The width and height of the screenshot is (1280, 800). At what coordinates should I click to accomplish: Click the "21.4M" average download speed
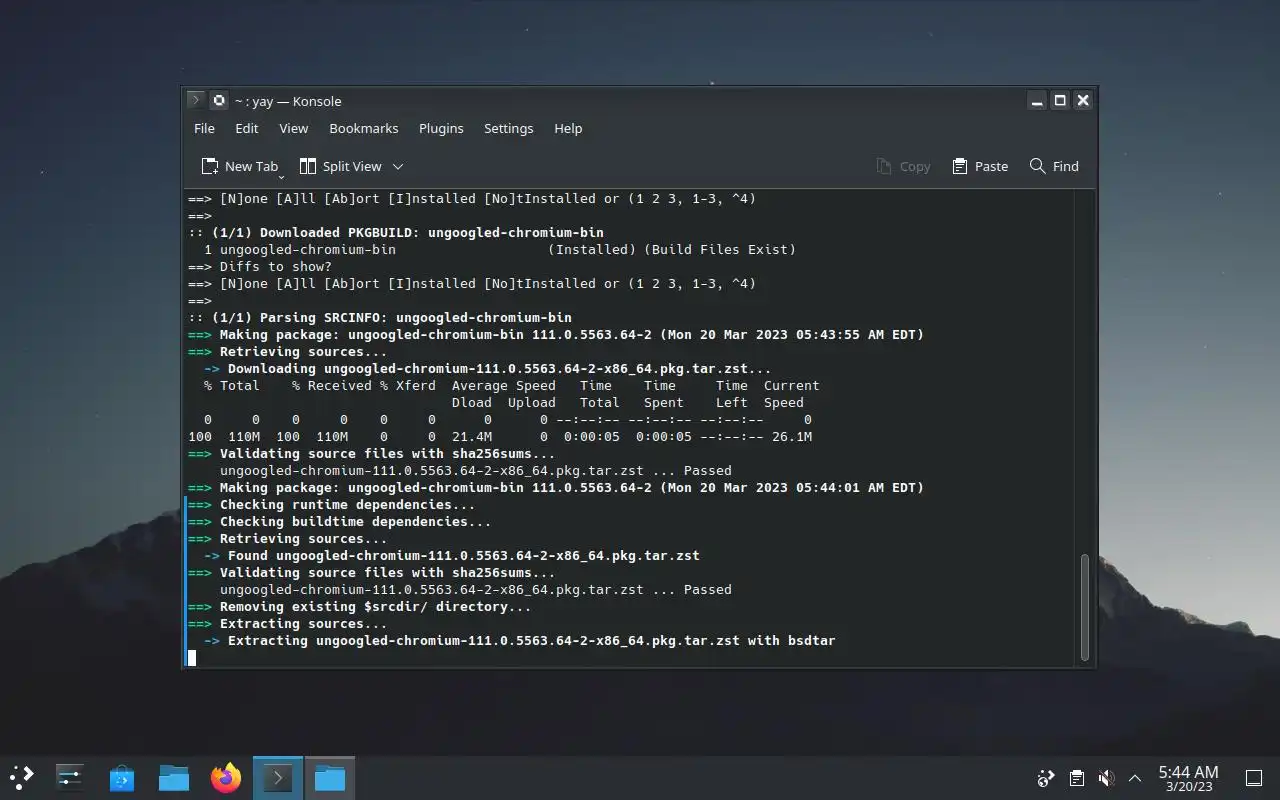pos(471,436)
